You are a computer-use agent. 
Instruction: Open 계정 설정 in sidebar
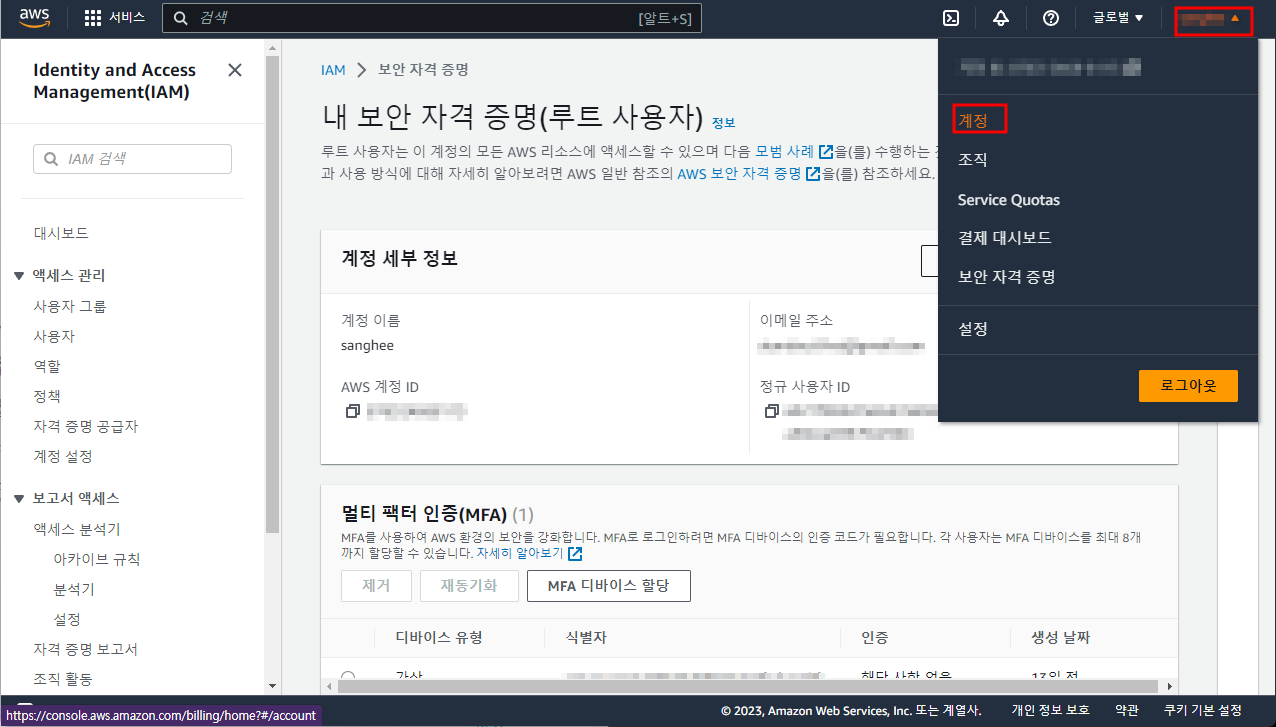click(63, 456)
